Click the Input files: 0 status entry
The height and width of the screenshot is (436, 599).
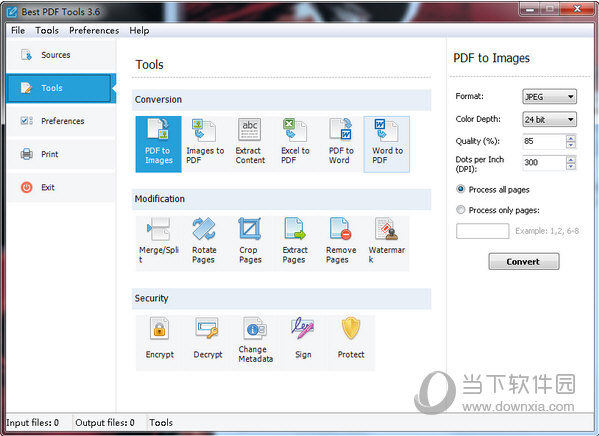pos(32,423)
